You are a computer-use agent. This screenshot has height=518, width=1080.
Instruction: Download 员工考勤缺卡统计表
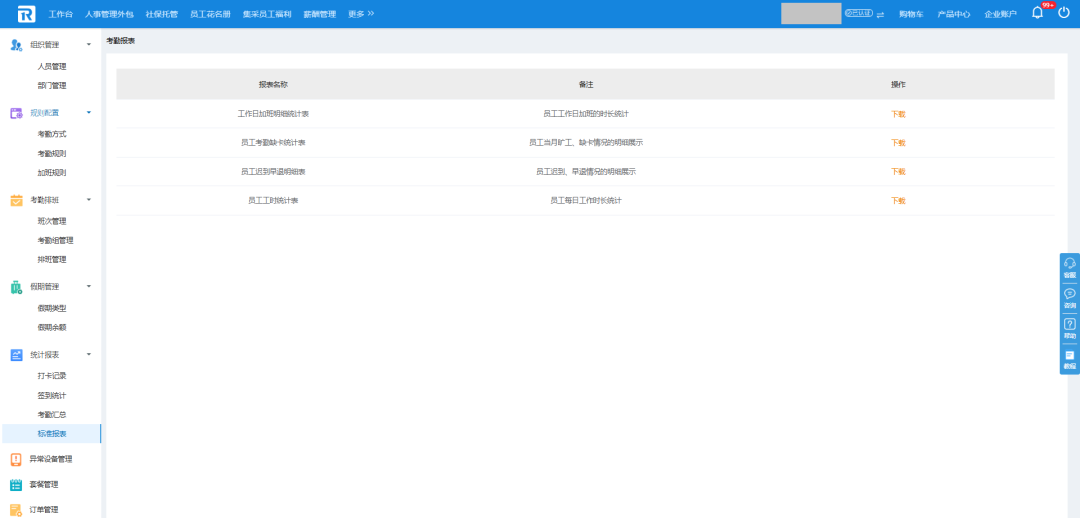pyautogui.click(x=898, y=143)
